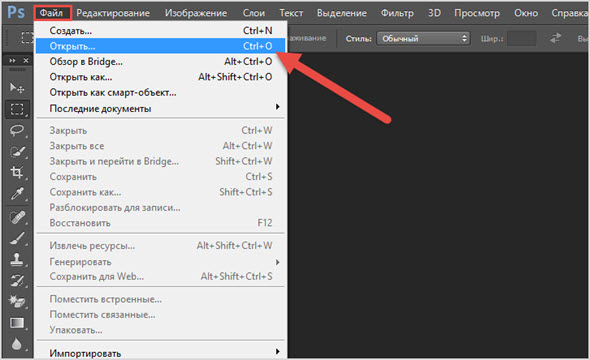Click Поместить встроенные... entry
This screenshot has height=360, width=590.
pyautogui.click(x=160, y=299)
